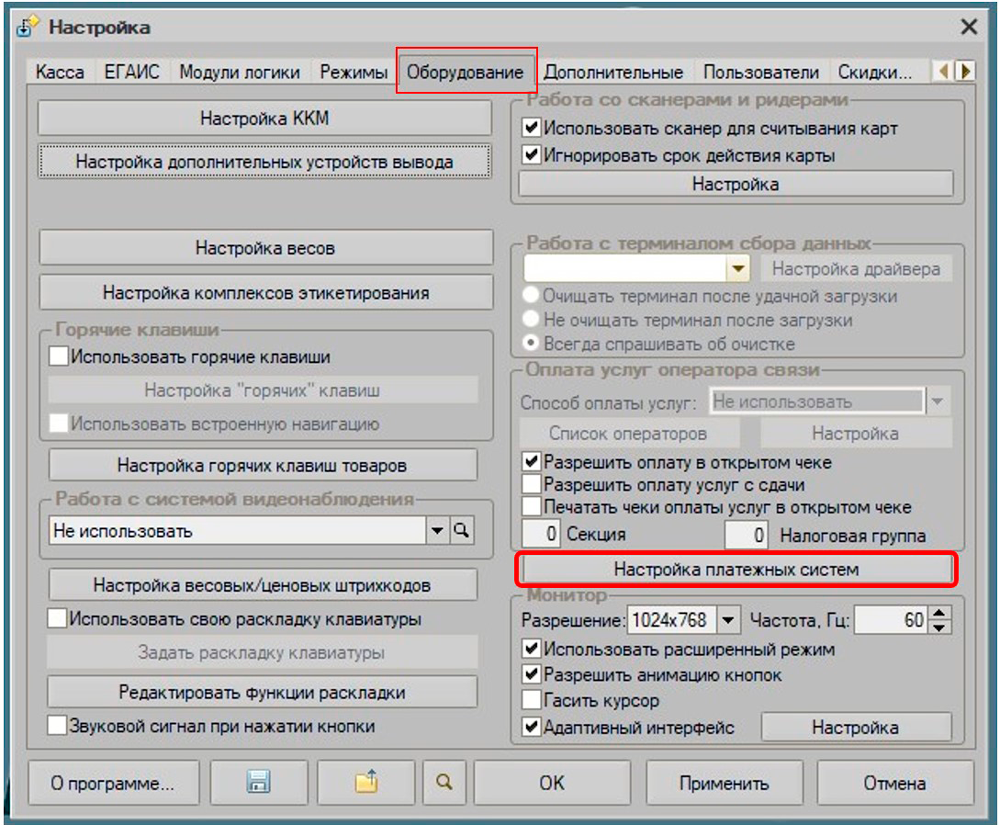Image resolution: width=1000 pixels, height=825 pixels.
Task: Click magnifier icon beside video surveillance dropdown
Action: coord(461,531)
